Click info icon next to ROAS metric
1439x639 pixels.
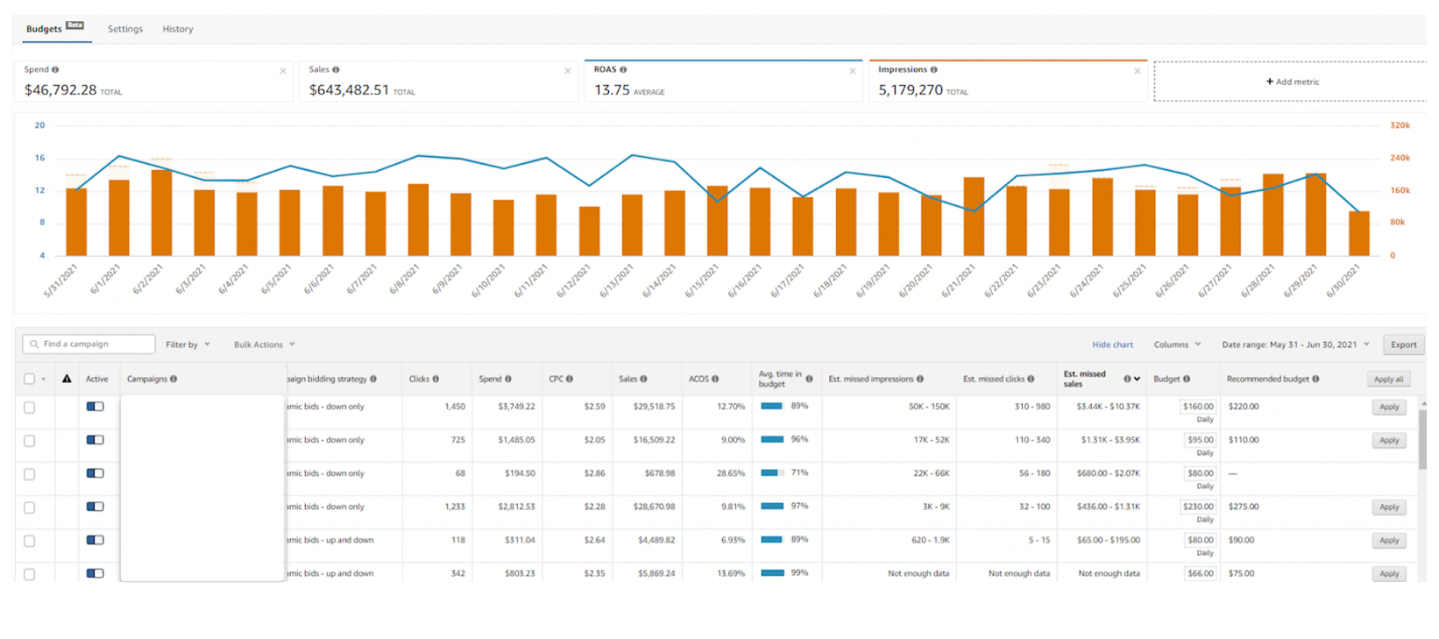(623, 70)
